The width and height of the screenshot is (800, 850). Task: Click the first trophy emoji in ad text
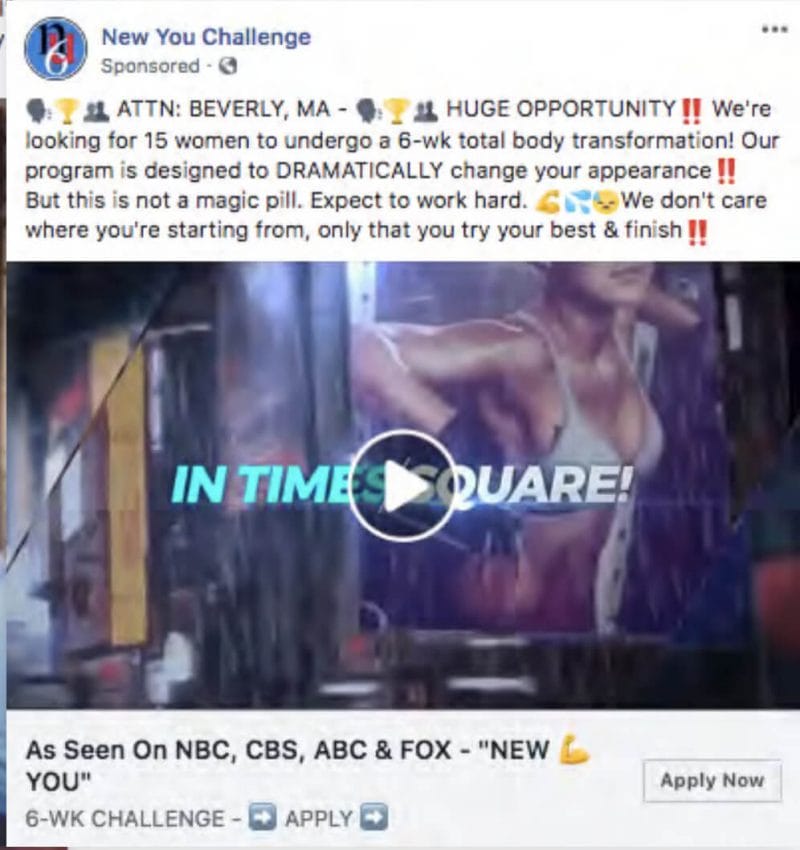tap(68, 111)
